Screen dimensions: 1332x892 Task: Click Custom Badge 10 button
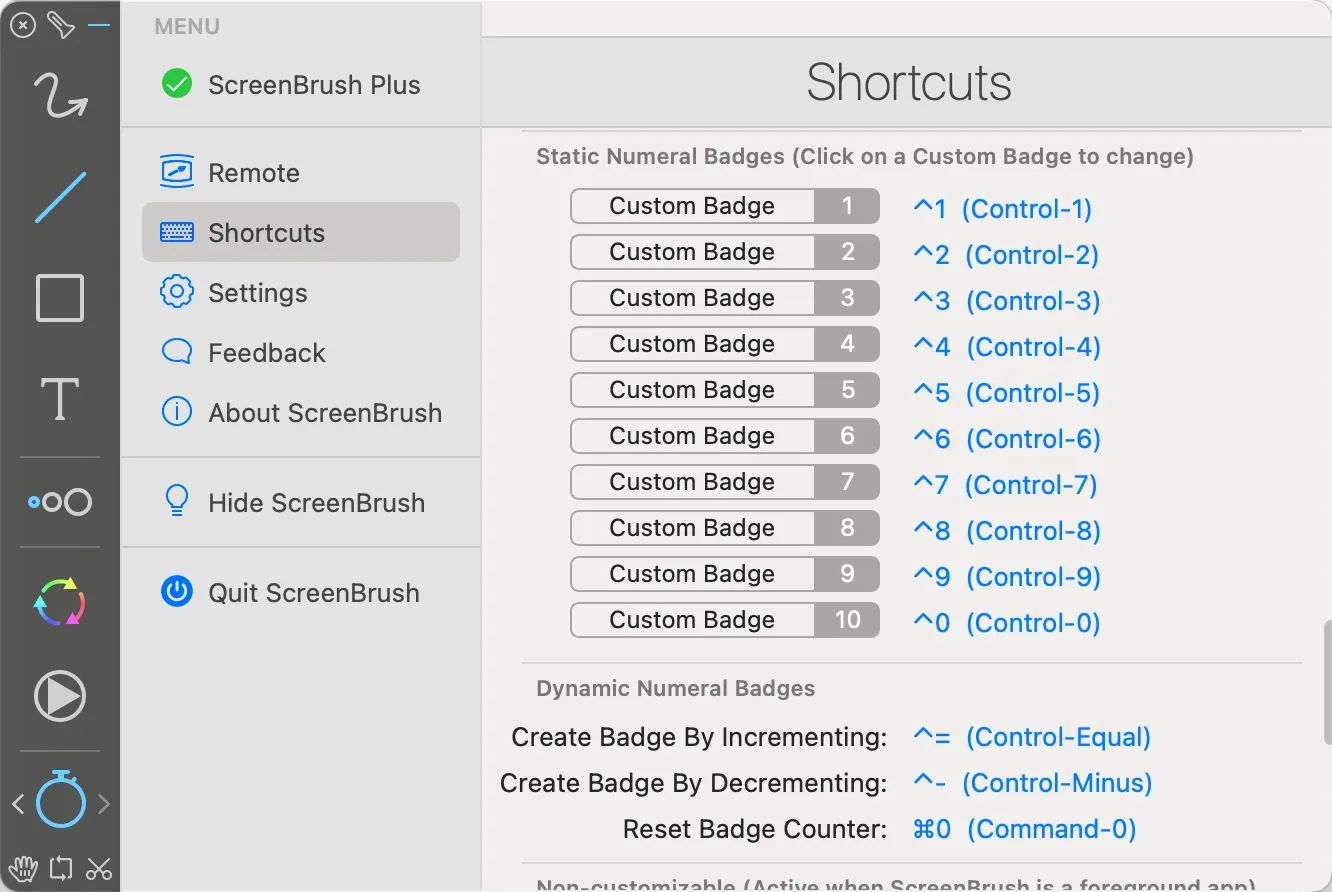click(x=725, y=621)
